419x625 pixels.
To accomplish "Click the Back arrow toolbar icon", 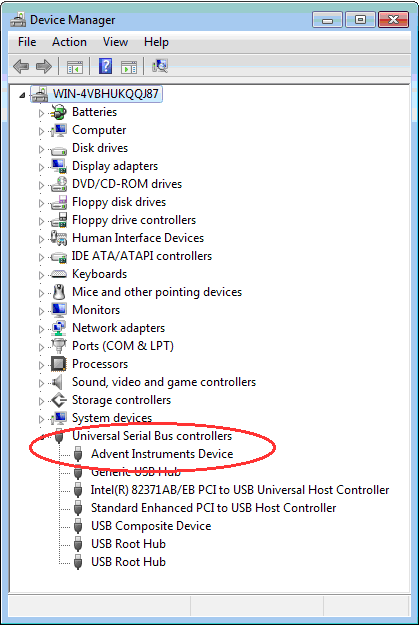I will [21, 66].
